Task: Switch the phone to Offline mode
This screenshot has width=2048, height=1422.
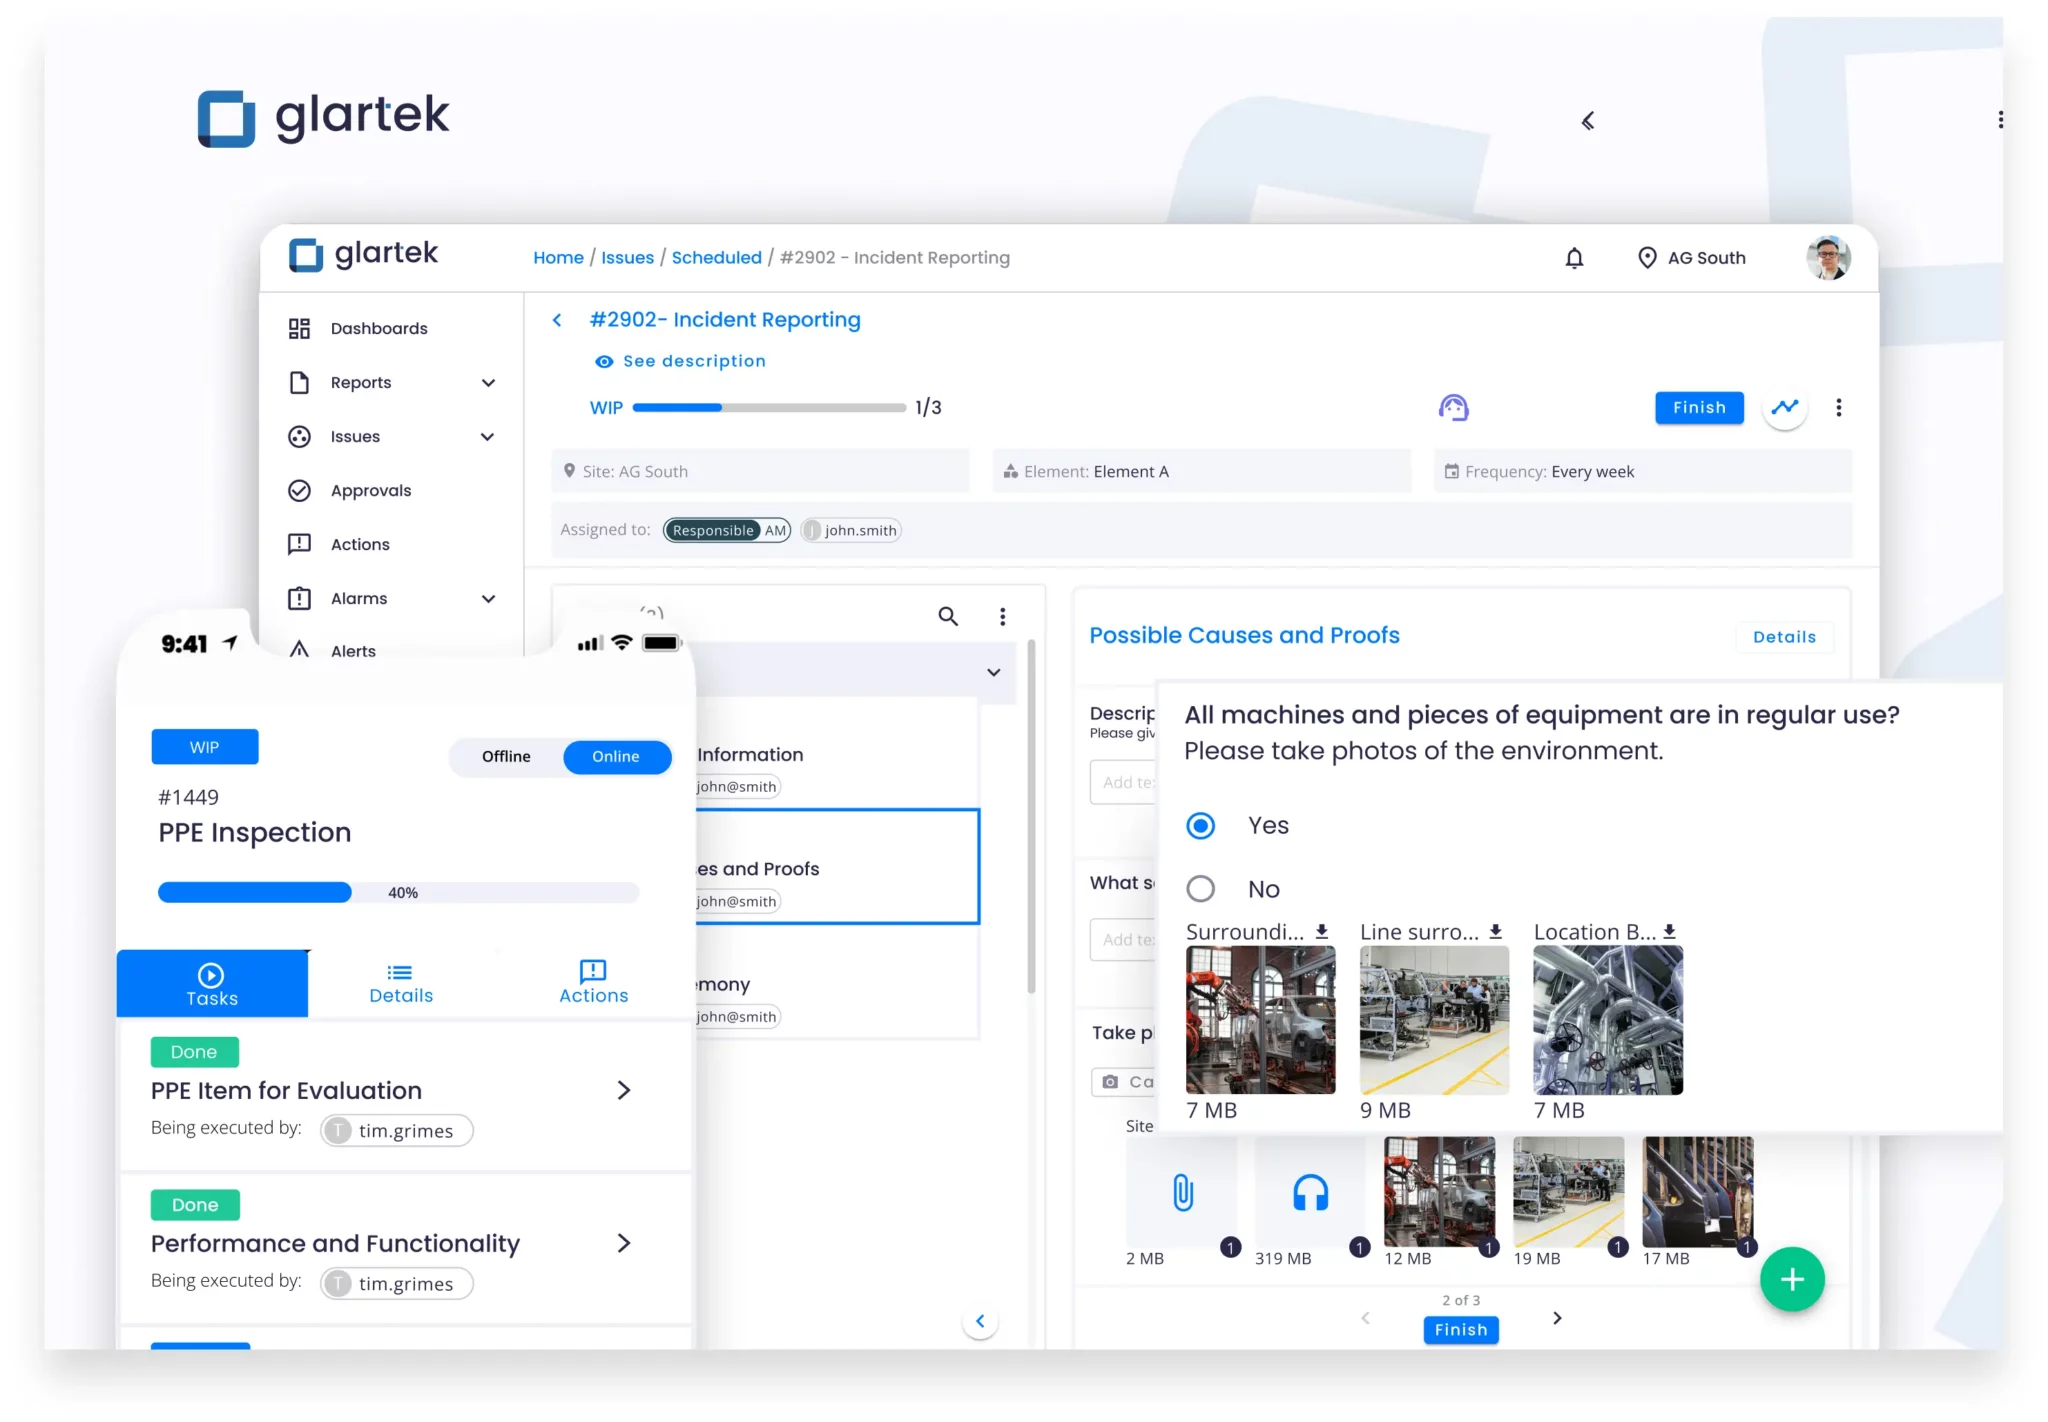Action: [x=506, y=756]
